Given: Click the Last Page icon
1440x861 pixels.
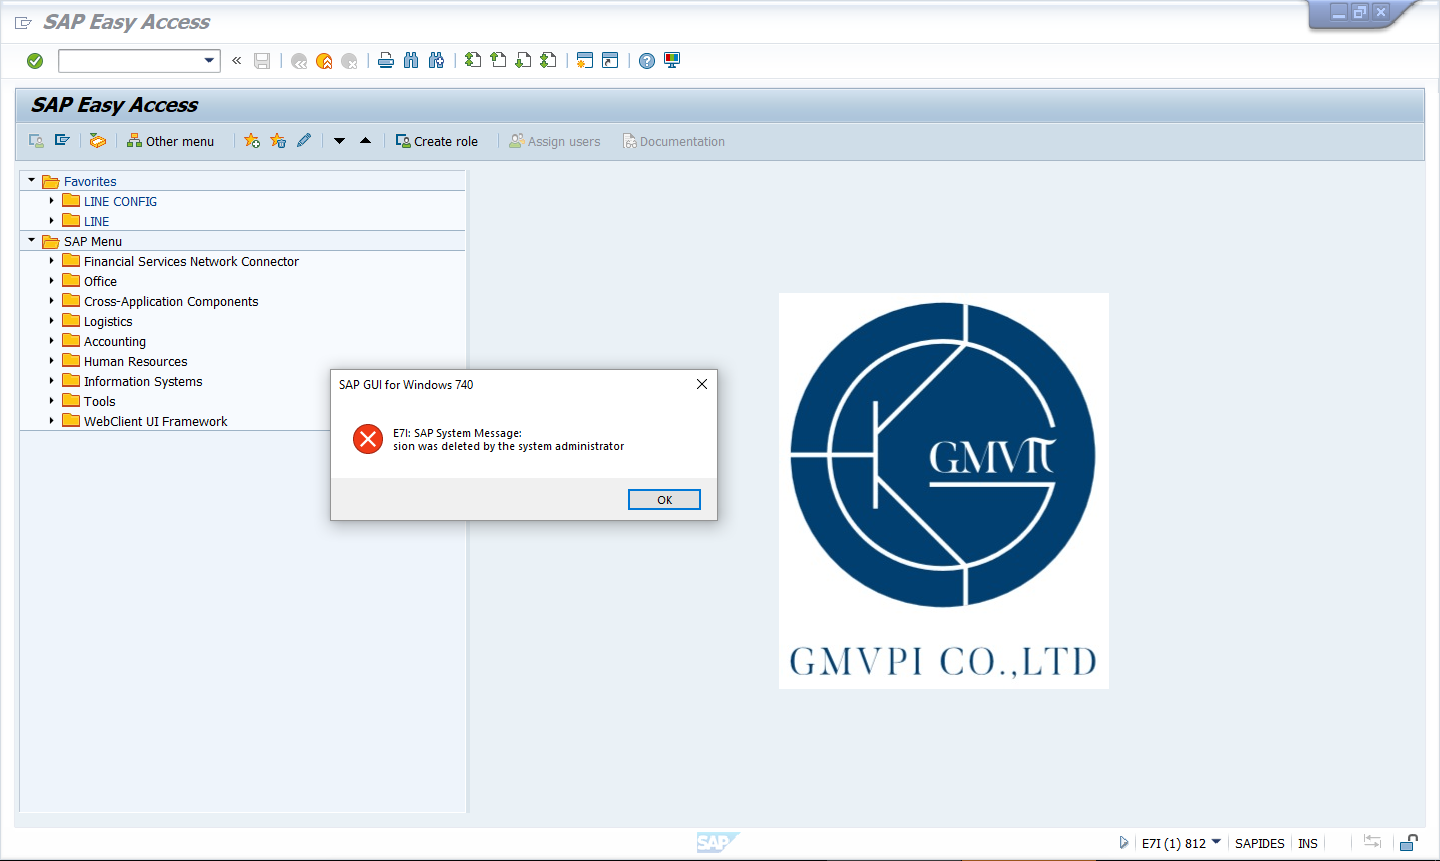Looking at the screenshot, I should tap(548, 61).
